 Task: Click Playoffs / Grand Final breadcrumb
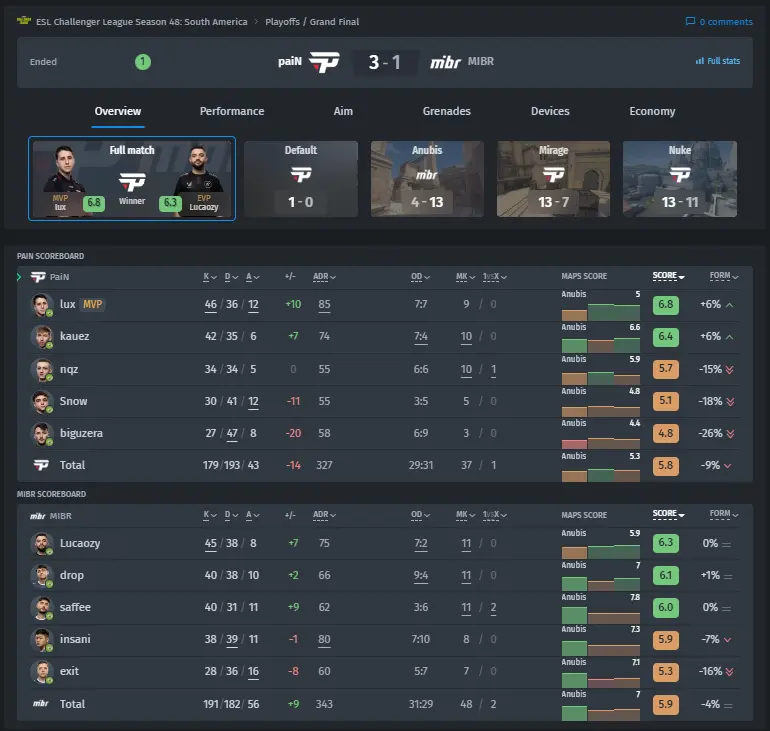point(312,22)
